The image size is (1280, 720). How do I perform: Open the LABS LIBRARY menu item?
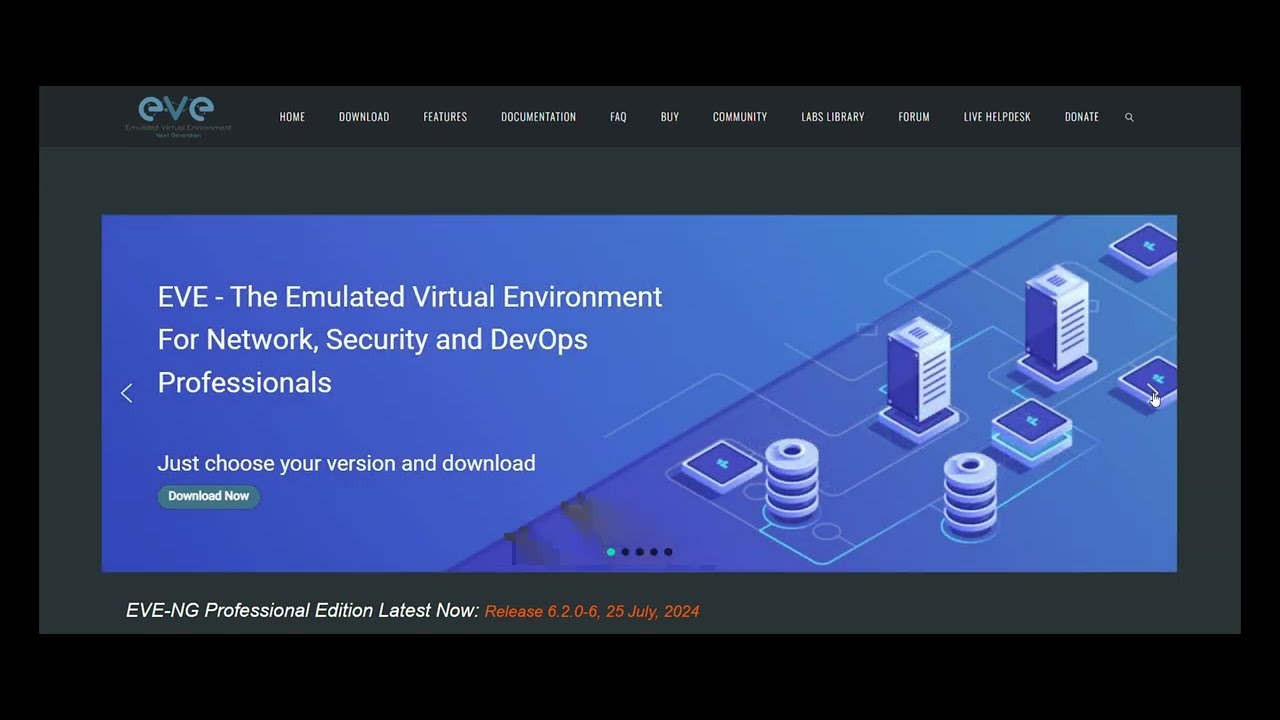coord(832,117)
